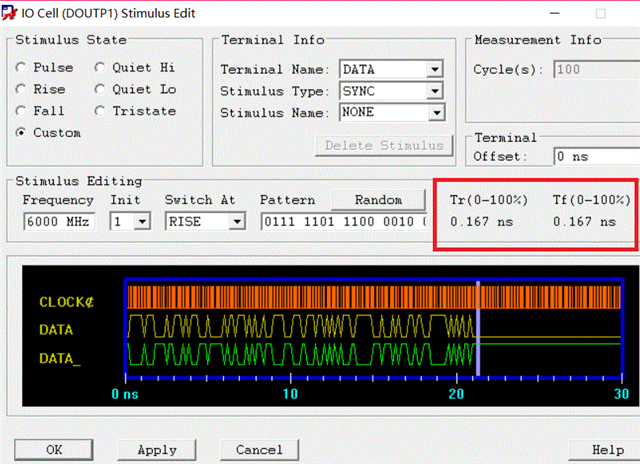Click the OK button
640x464 pixels.
(54, 450)
